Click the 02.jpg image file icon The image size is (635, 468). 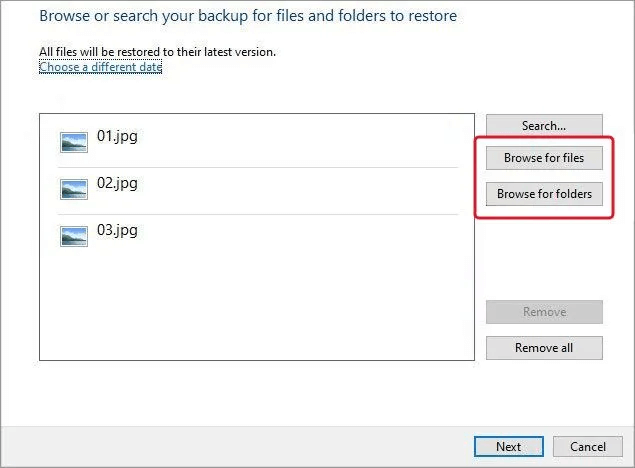(x=74, y=189)
